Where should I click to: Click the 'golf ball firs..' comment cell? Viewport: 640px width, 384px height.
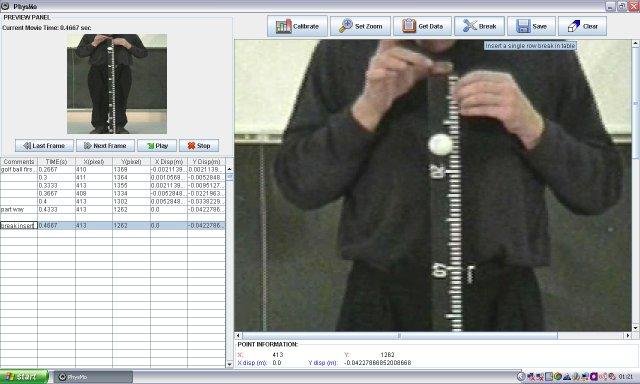tap(19, 169)
